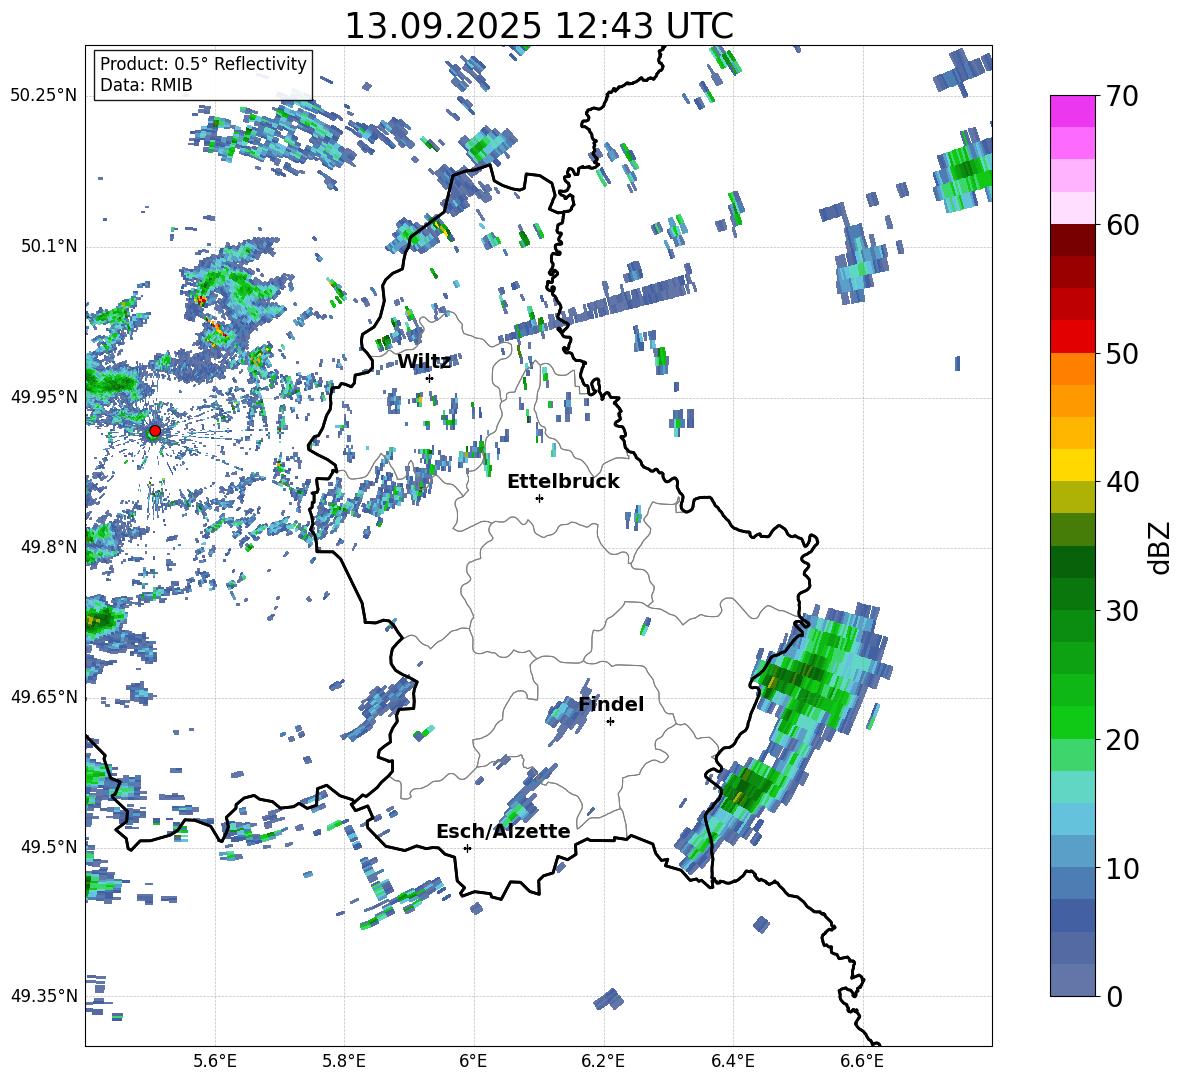The height and width of the screenshot is (1081, 1184).
Task: Click the 5.8°E longitude label
Action: pos(344,1061)
